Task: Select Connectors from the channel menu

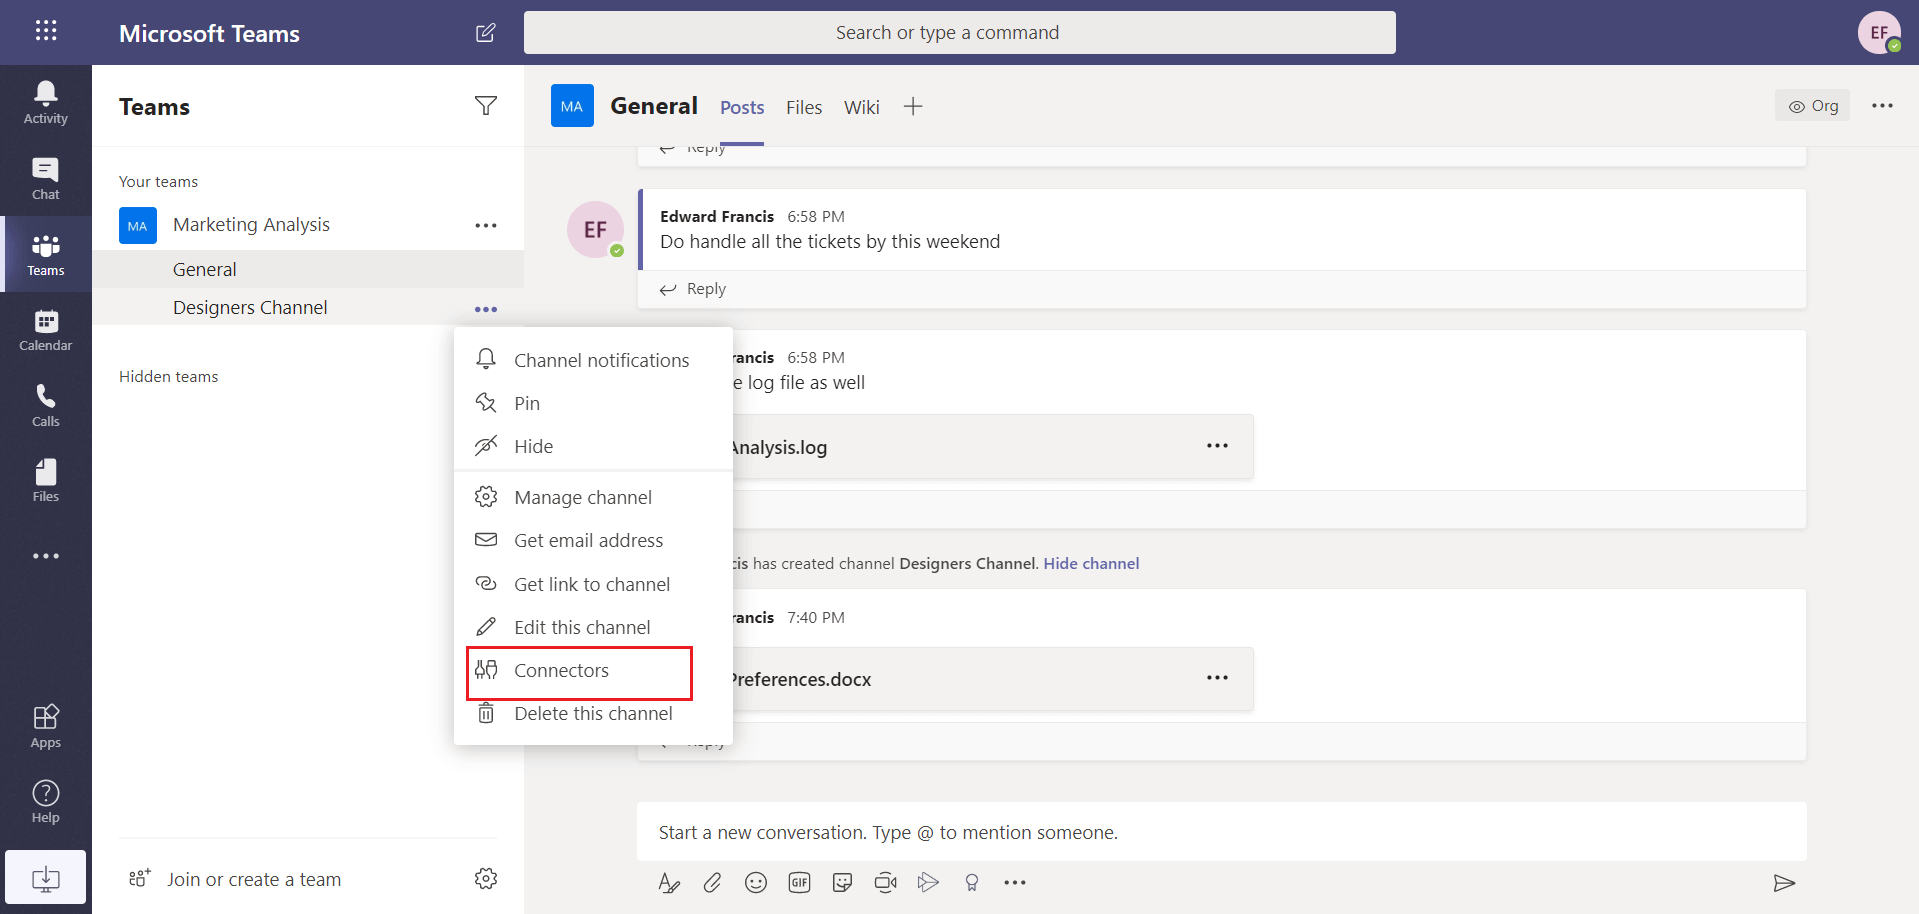Action: 562,670
